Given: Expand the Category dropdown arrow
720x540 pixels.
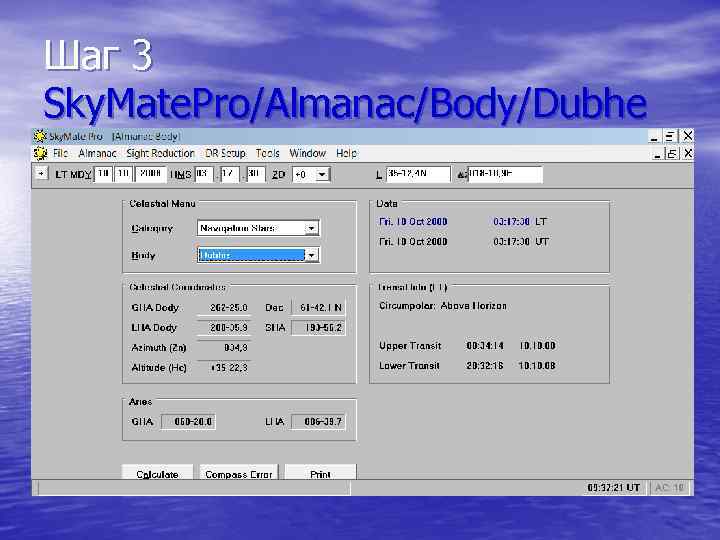Looking at the screenshot, I should tap(312, 228).
